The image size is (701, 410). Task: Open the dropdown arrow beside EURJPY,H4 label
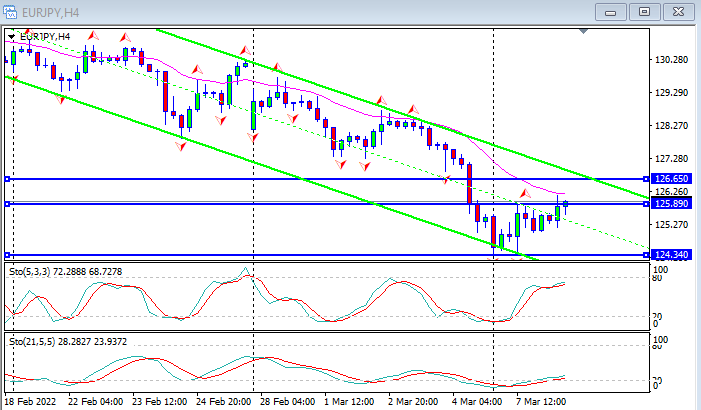pos(12,37)
